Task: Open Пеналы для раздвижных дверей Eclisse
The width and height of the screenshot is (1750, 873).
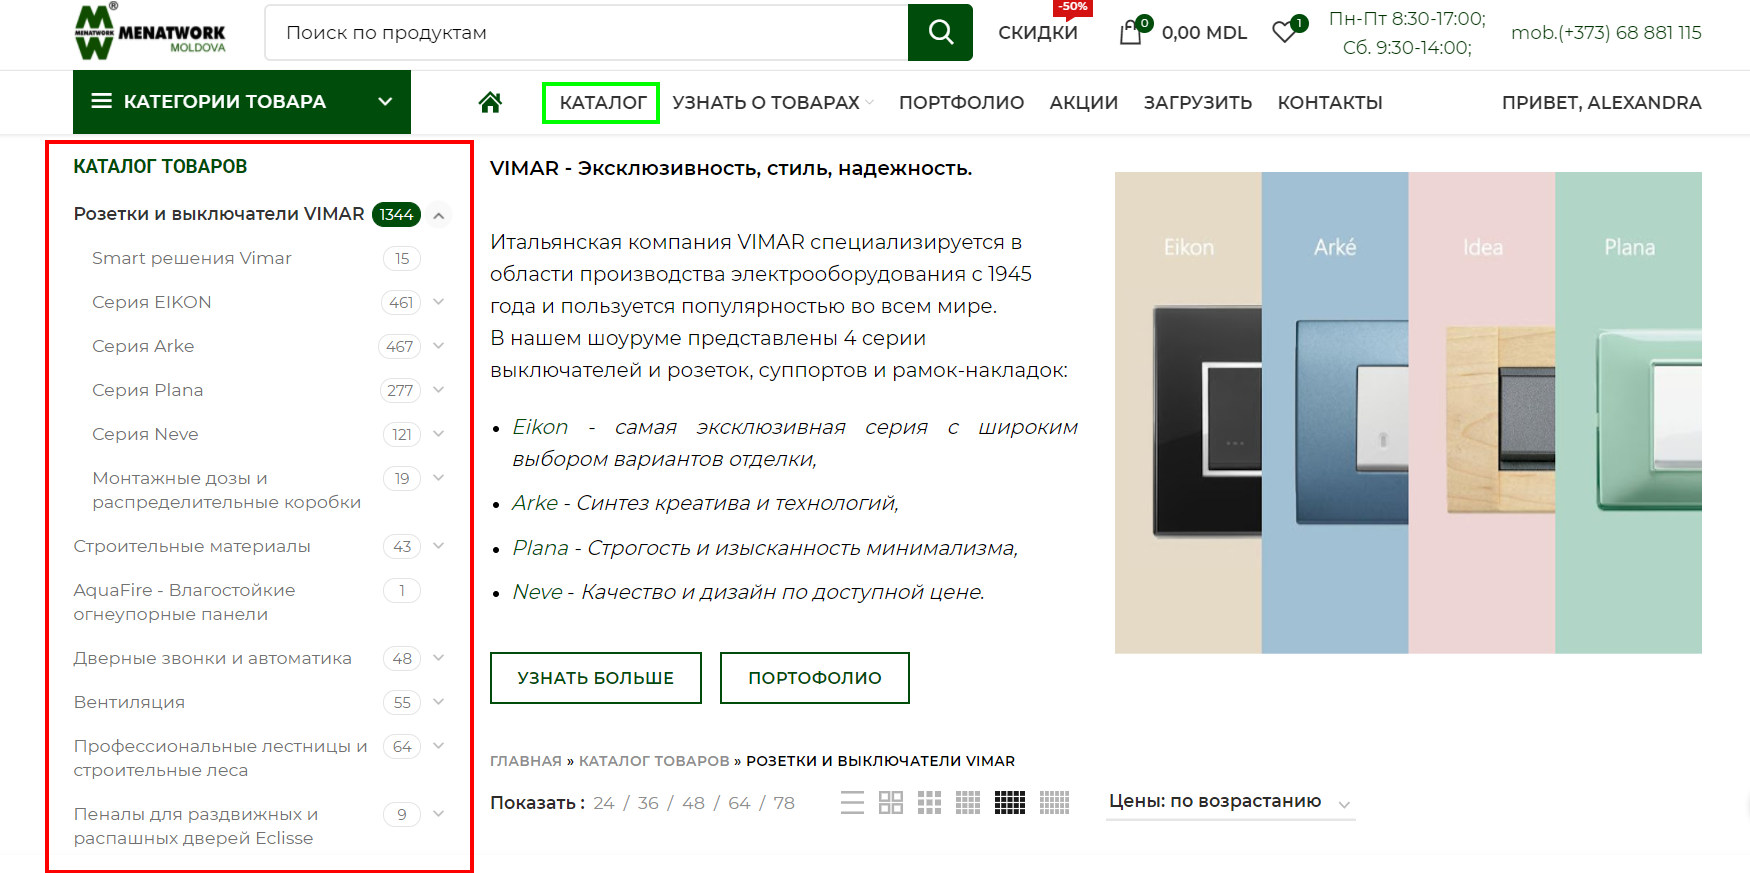Action: [196, 826]
